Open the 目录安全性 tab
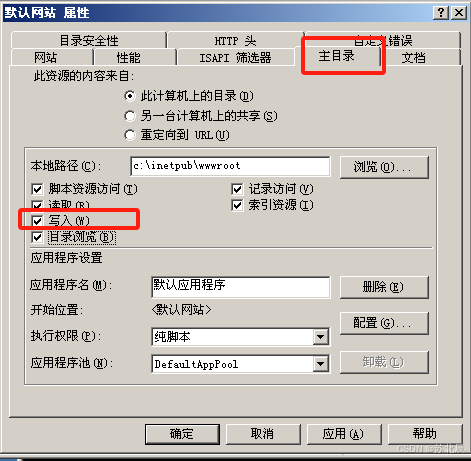 click(89, 40)
